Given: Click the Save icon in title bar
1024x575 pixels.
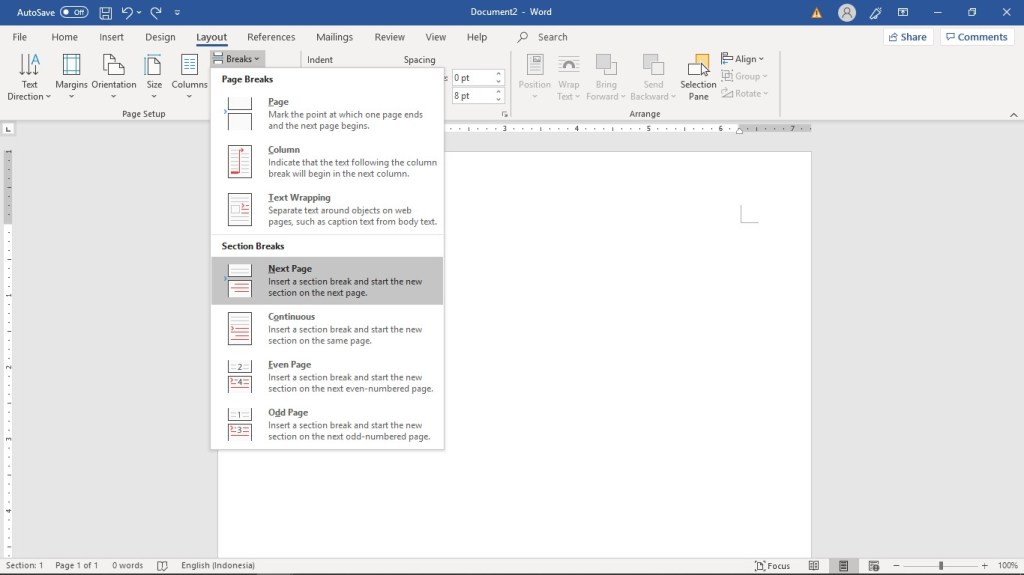Looking at the screenshot, I should click(105, 12).
